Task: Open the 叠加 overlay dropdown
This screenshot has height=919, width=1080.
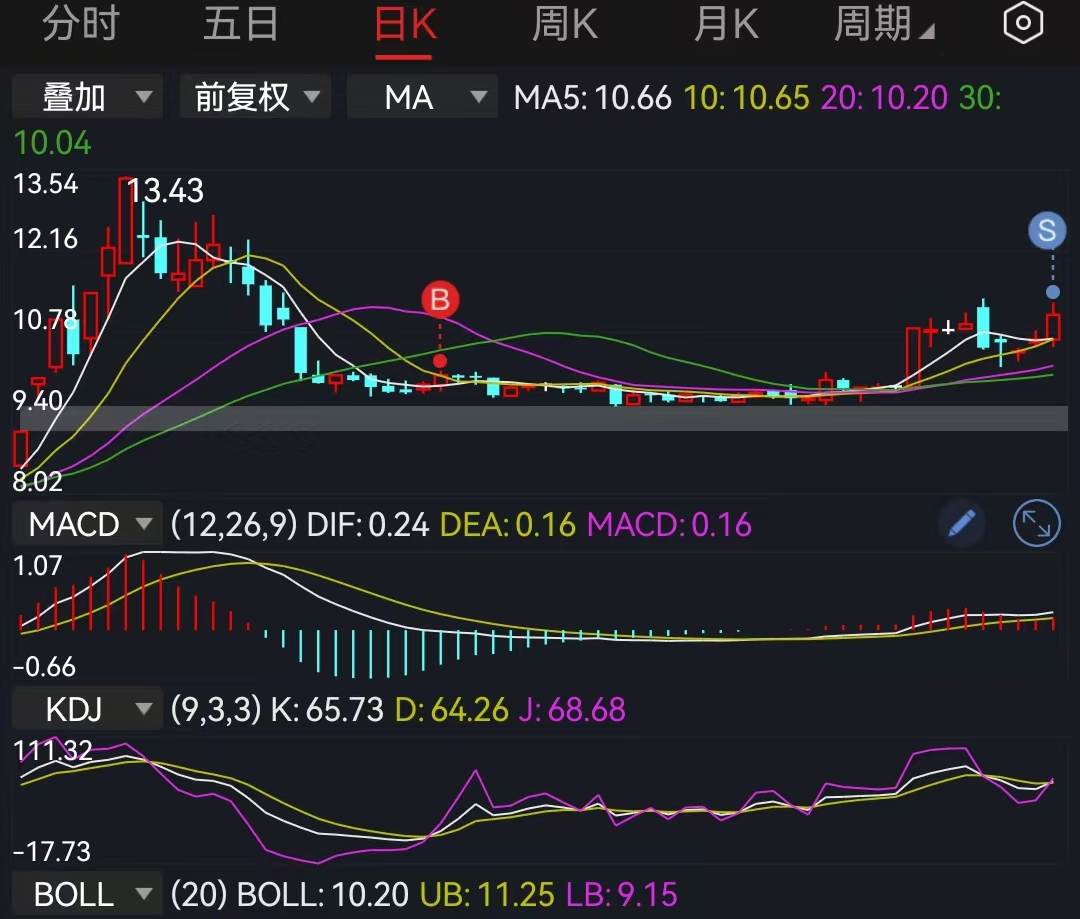Action: click(x=86, y=96)
